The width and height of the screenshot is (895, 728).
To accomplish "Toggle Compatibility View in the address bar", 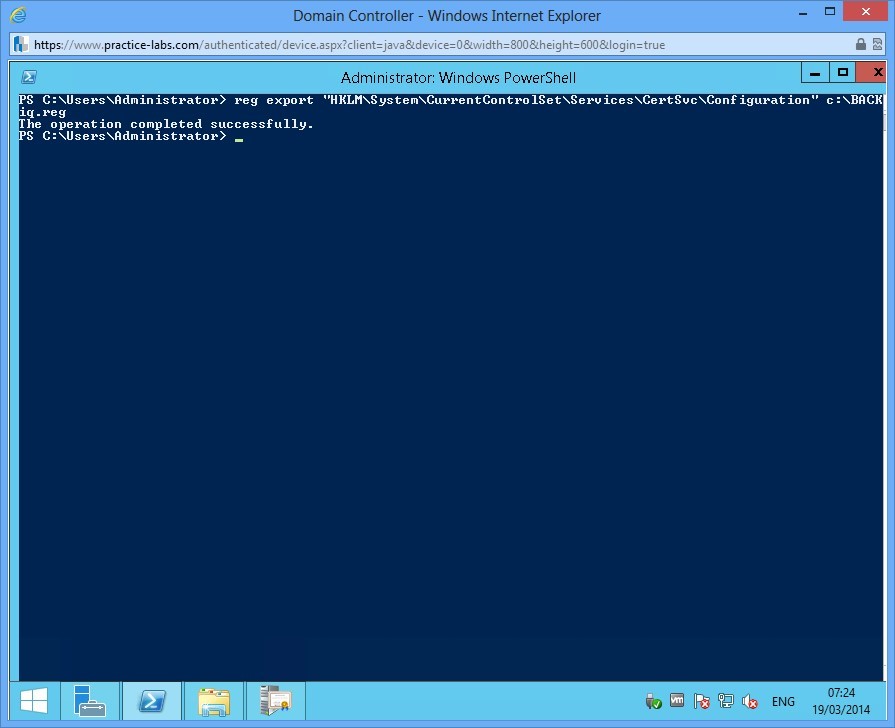I will [878, 45].
